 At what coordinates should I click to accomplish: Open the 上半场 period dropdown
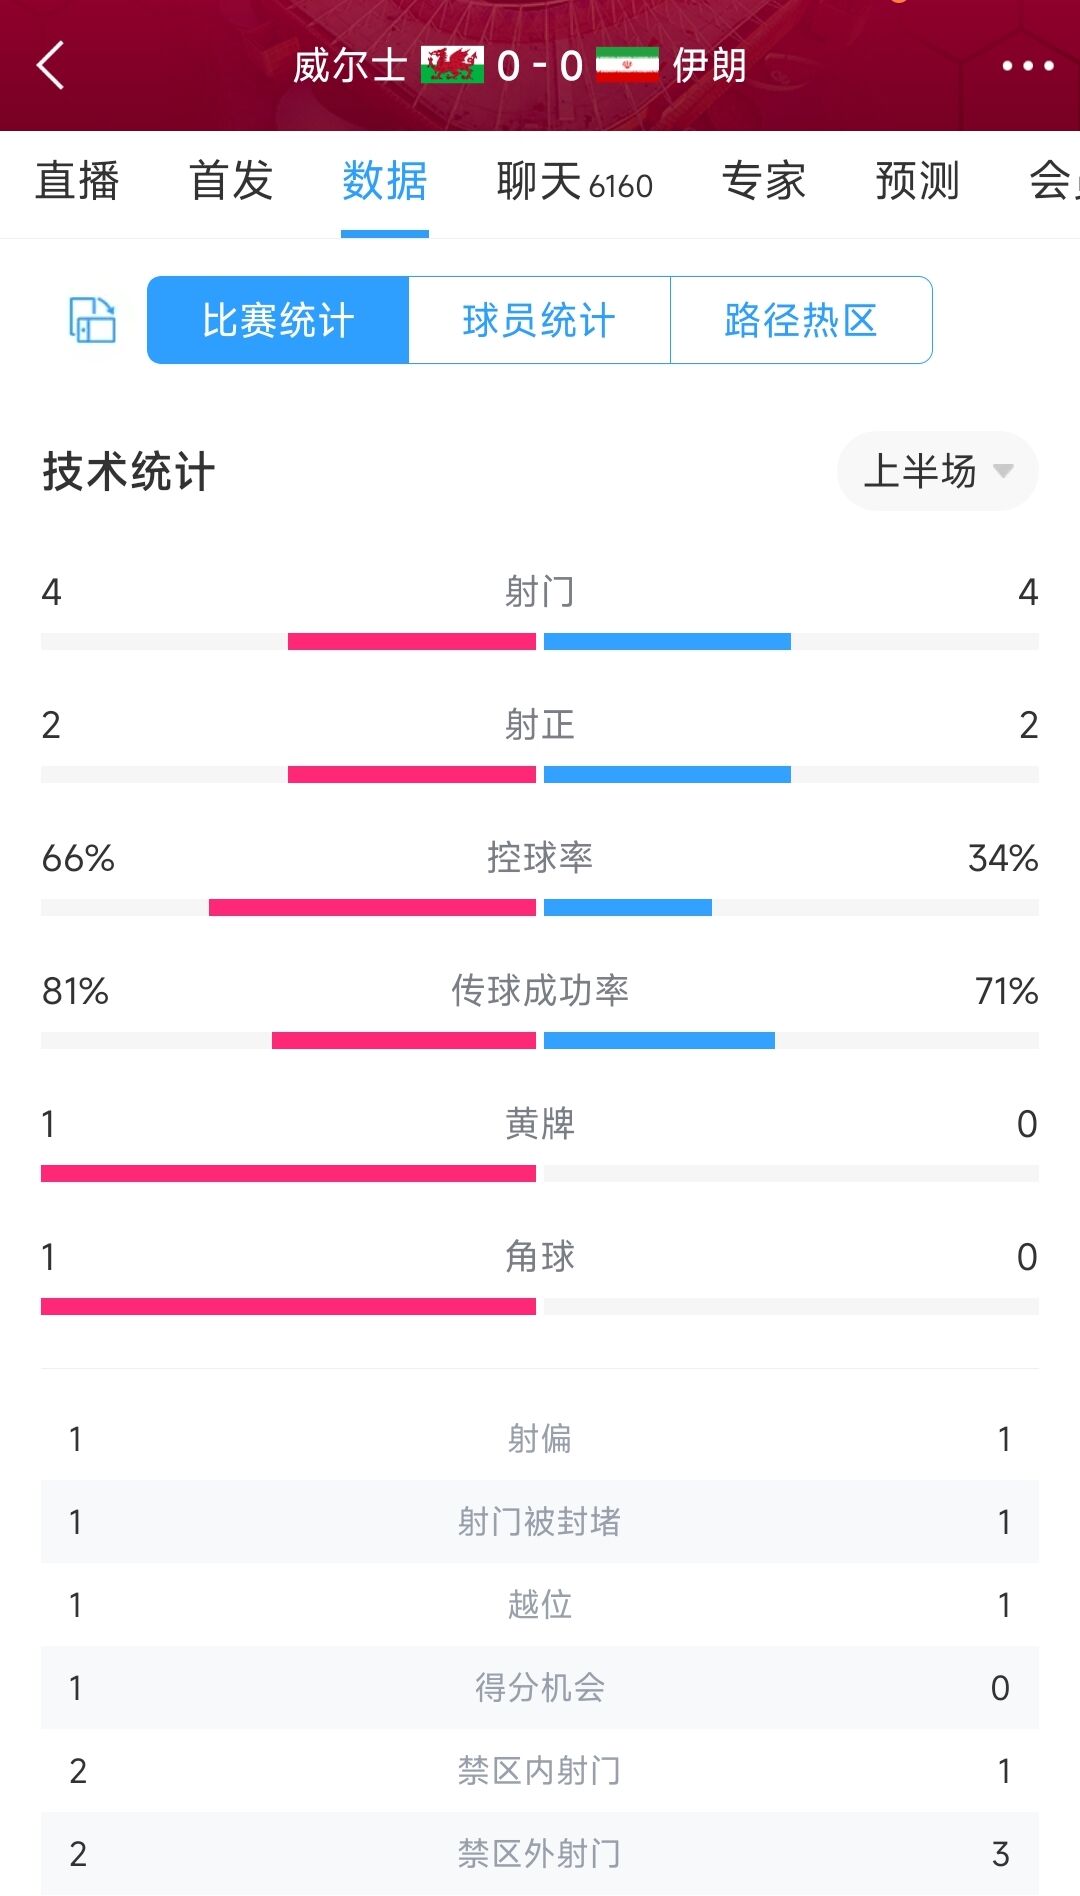coord(937,471)
